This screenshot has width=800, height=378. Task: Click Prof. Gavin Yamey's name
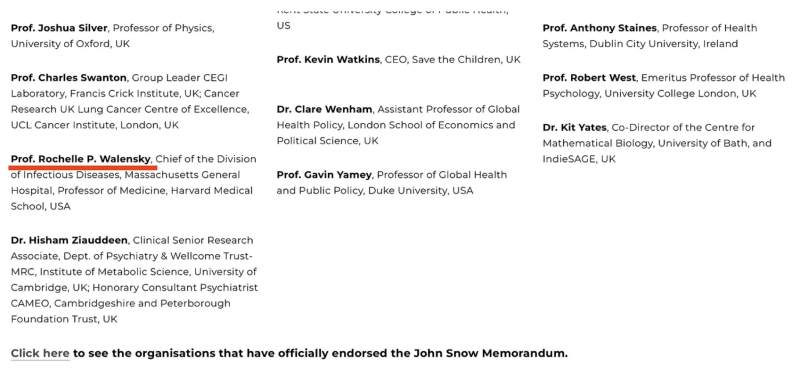point(324,175)
